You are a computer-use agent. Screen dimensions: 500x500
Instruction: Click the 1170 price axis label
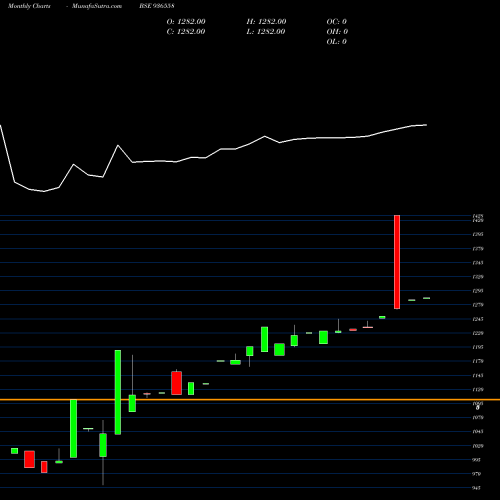(x=478, y=361)
